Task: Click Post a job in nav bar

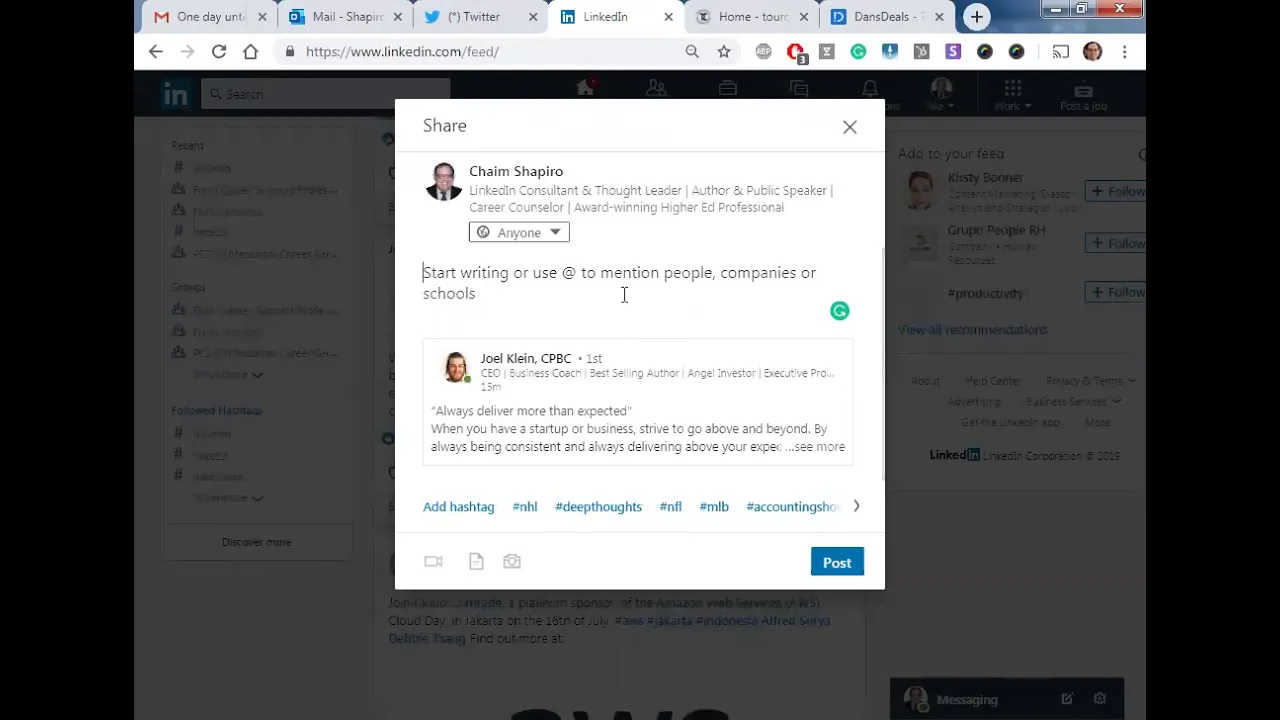Action: [1083, 94]
